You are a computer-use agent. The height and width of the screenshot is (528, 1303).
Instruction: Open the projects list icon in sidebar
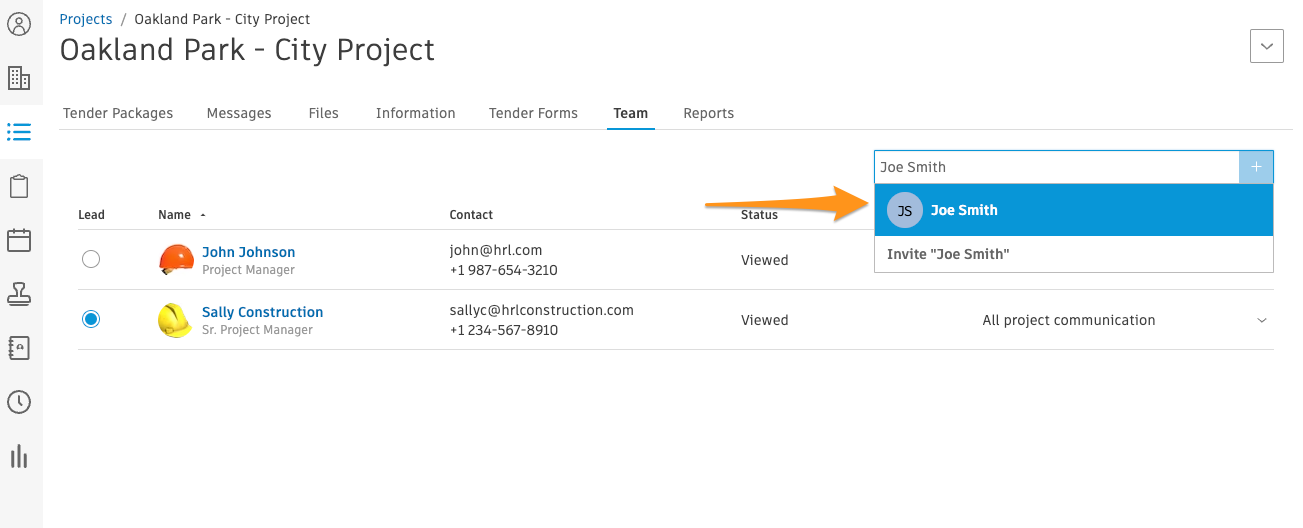point(19,132)
